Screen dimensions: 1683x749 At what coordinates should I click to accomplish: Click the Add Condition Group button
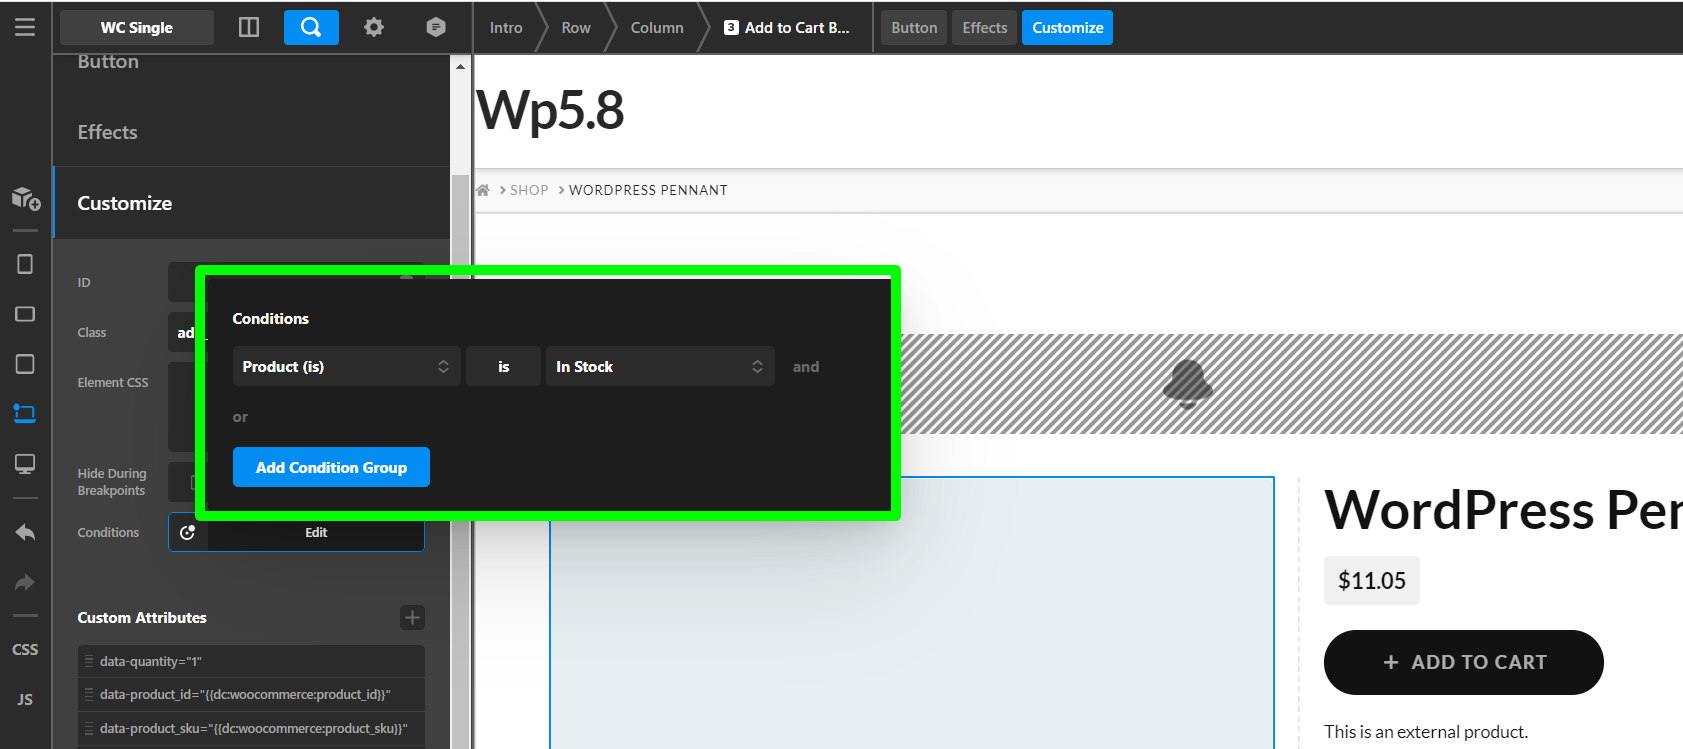[331, 467]
